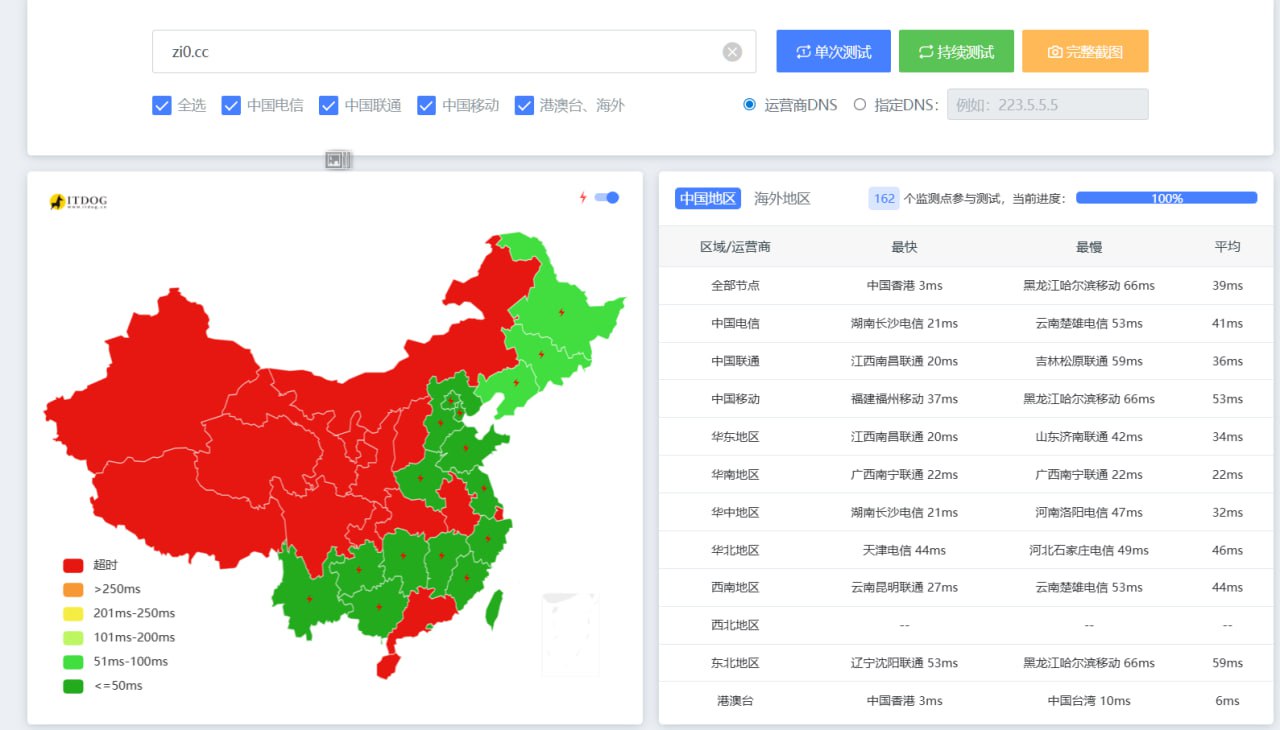Switch to the 海外地区 tab

(x=782, y=198)
